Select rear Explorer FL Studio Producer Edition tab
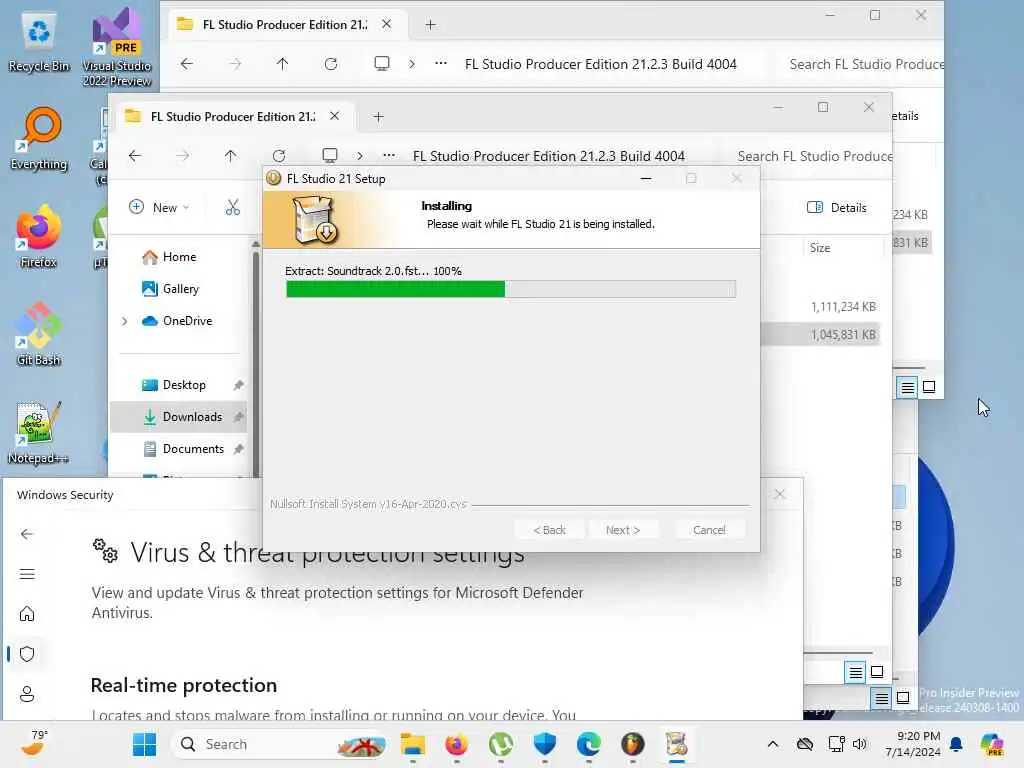 (285, 24)
